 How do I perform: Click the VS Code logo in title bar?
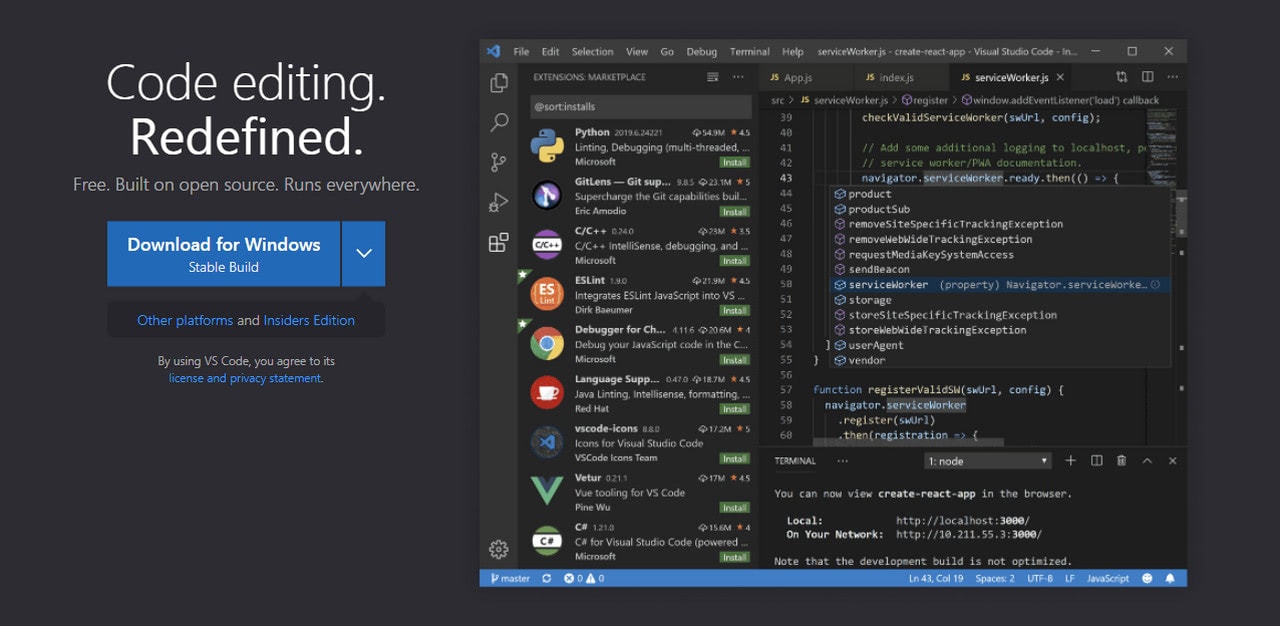click(493, 51)
